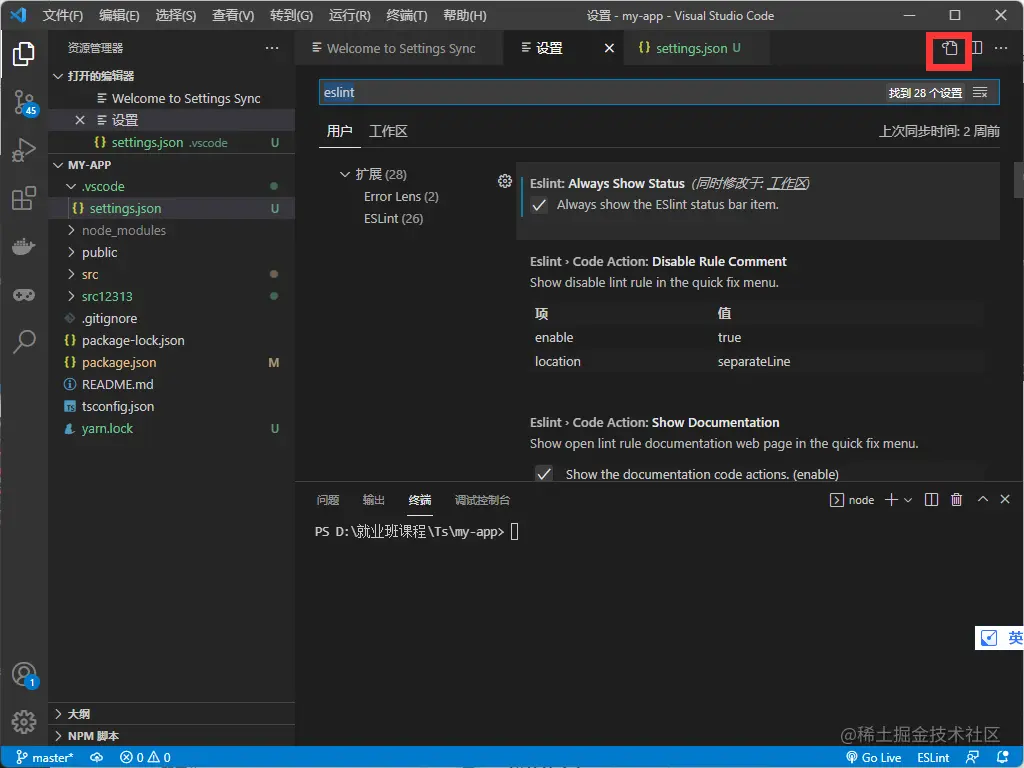Close the 设置 editor tab
Viewport: 1024px width, 768px height.
point(609,48)
